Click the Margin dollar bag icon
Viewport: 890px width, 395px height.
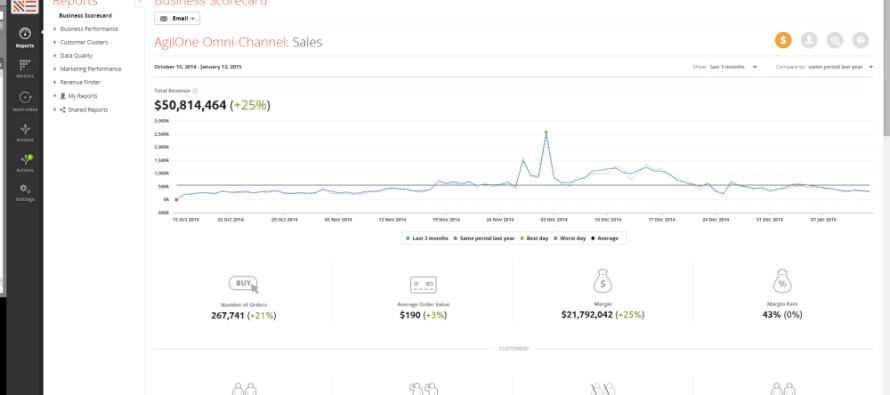[x=603, y=281]
